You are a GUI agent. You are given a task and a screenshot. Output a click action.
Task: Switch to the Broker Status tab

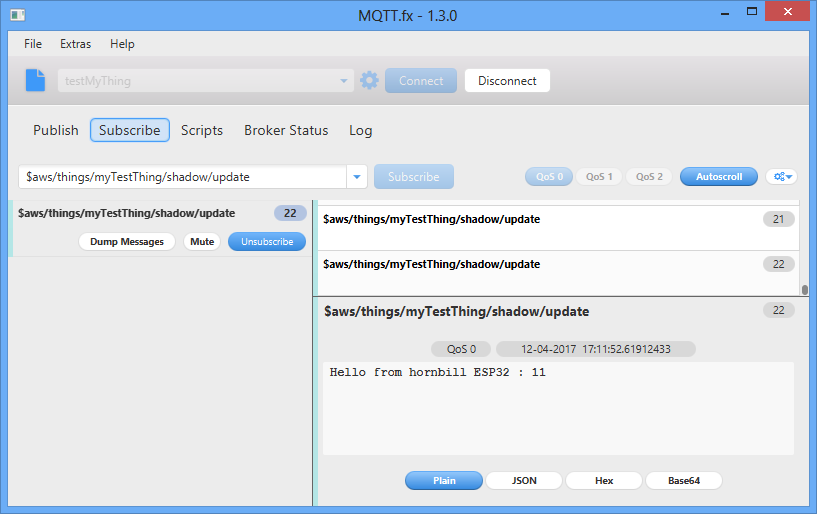(286, 130)
